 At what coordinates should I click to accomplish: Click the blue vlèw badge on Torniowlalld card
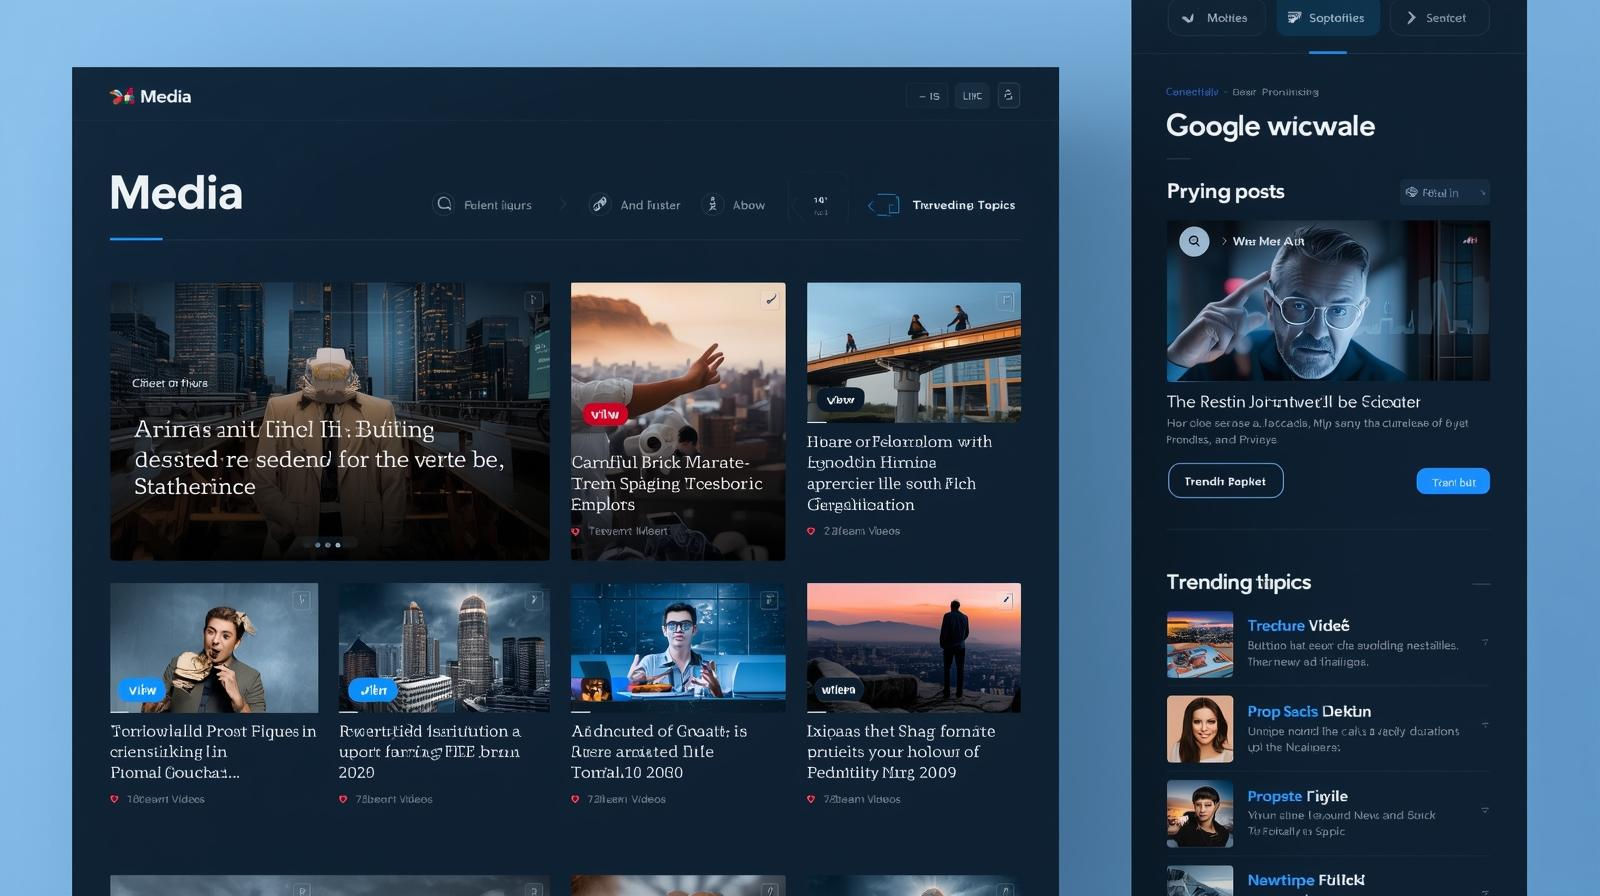pyautogui.click(x=142, y=690)
